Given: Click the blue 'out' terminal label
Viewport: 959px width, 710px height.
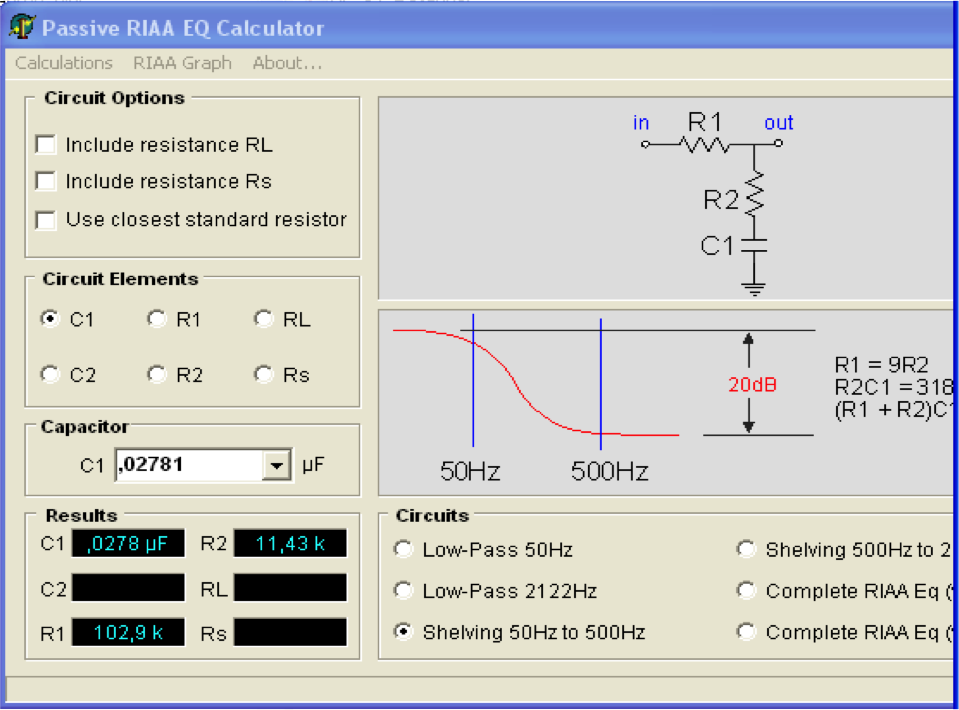Looking at the screenshot, I should click(779, 123).
